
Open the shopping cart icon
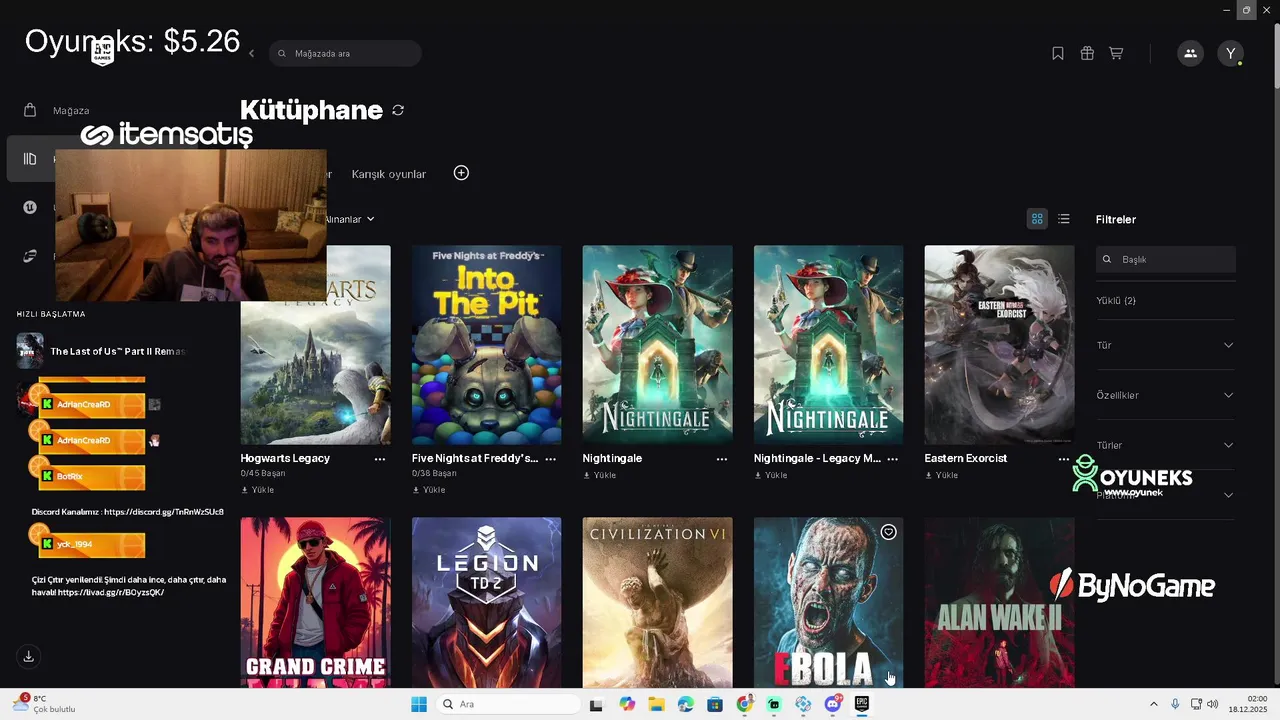pyautogui.click(x=1116, y=53)
